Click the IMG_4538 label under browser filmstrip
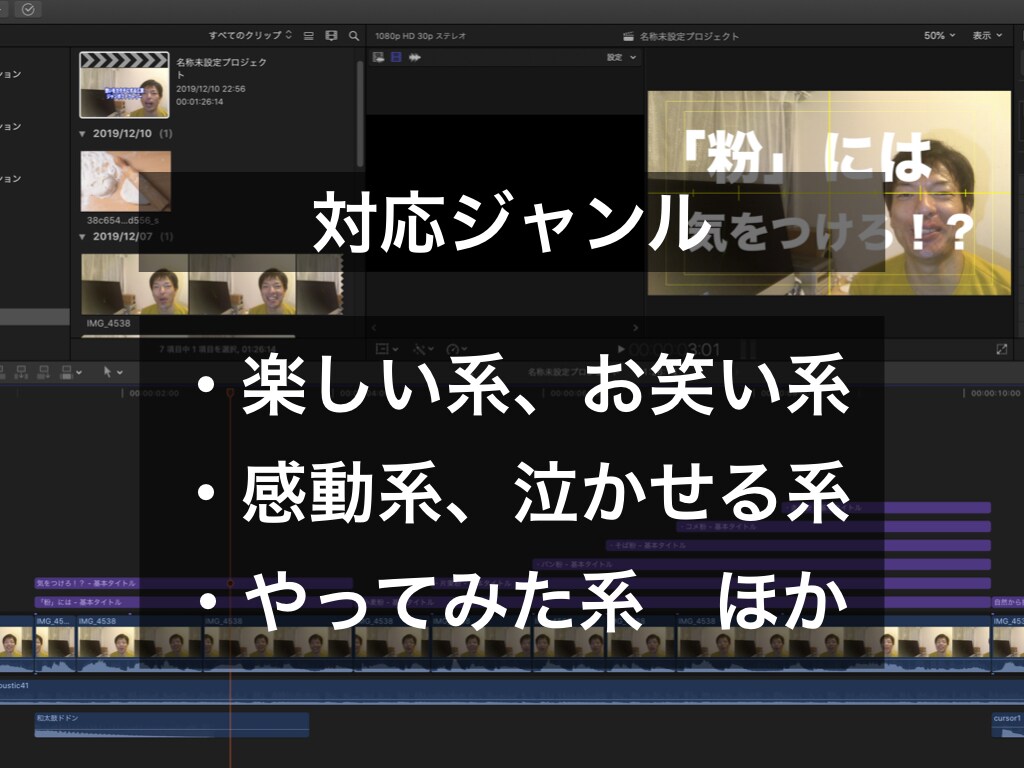1024x768 pixels. pos(108,323)
